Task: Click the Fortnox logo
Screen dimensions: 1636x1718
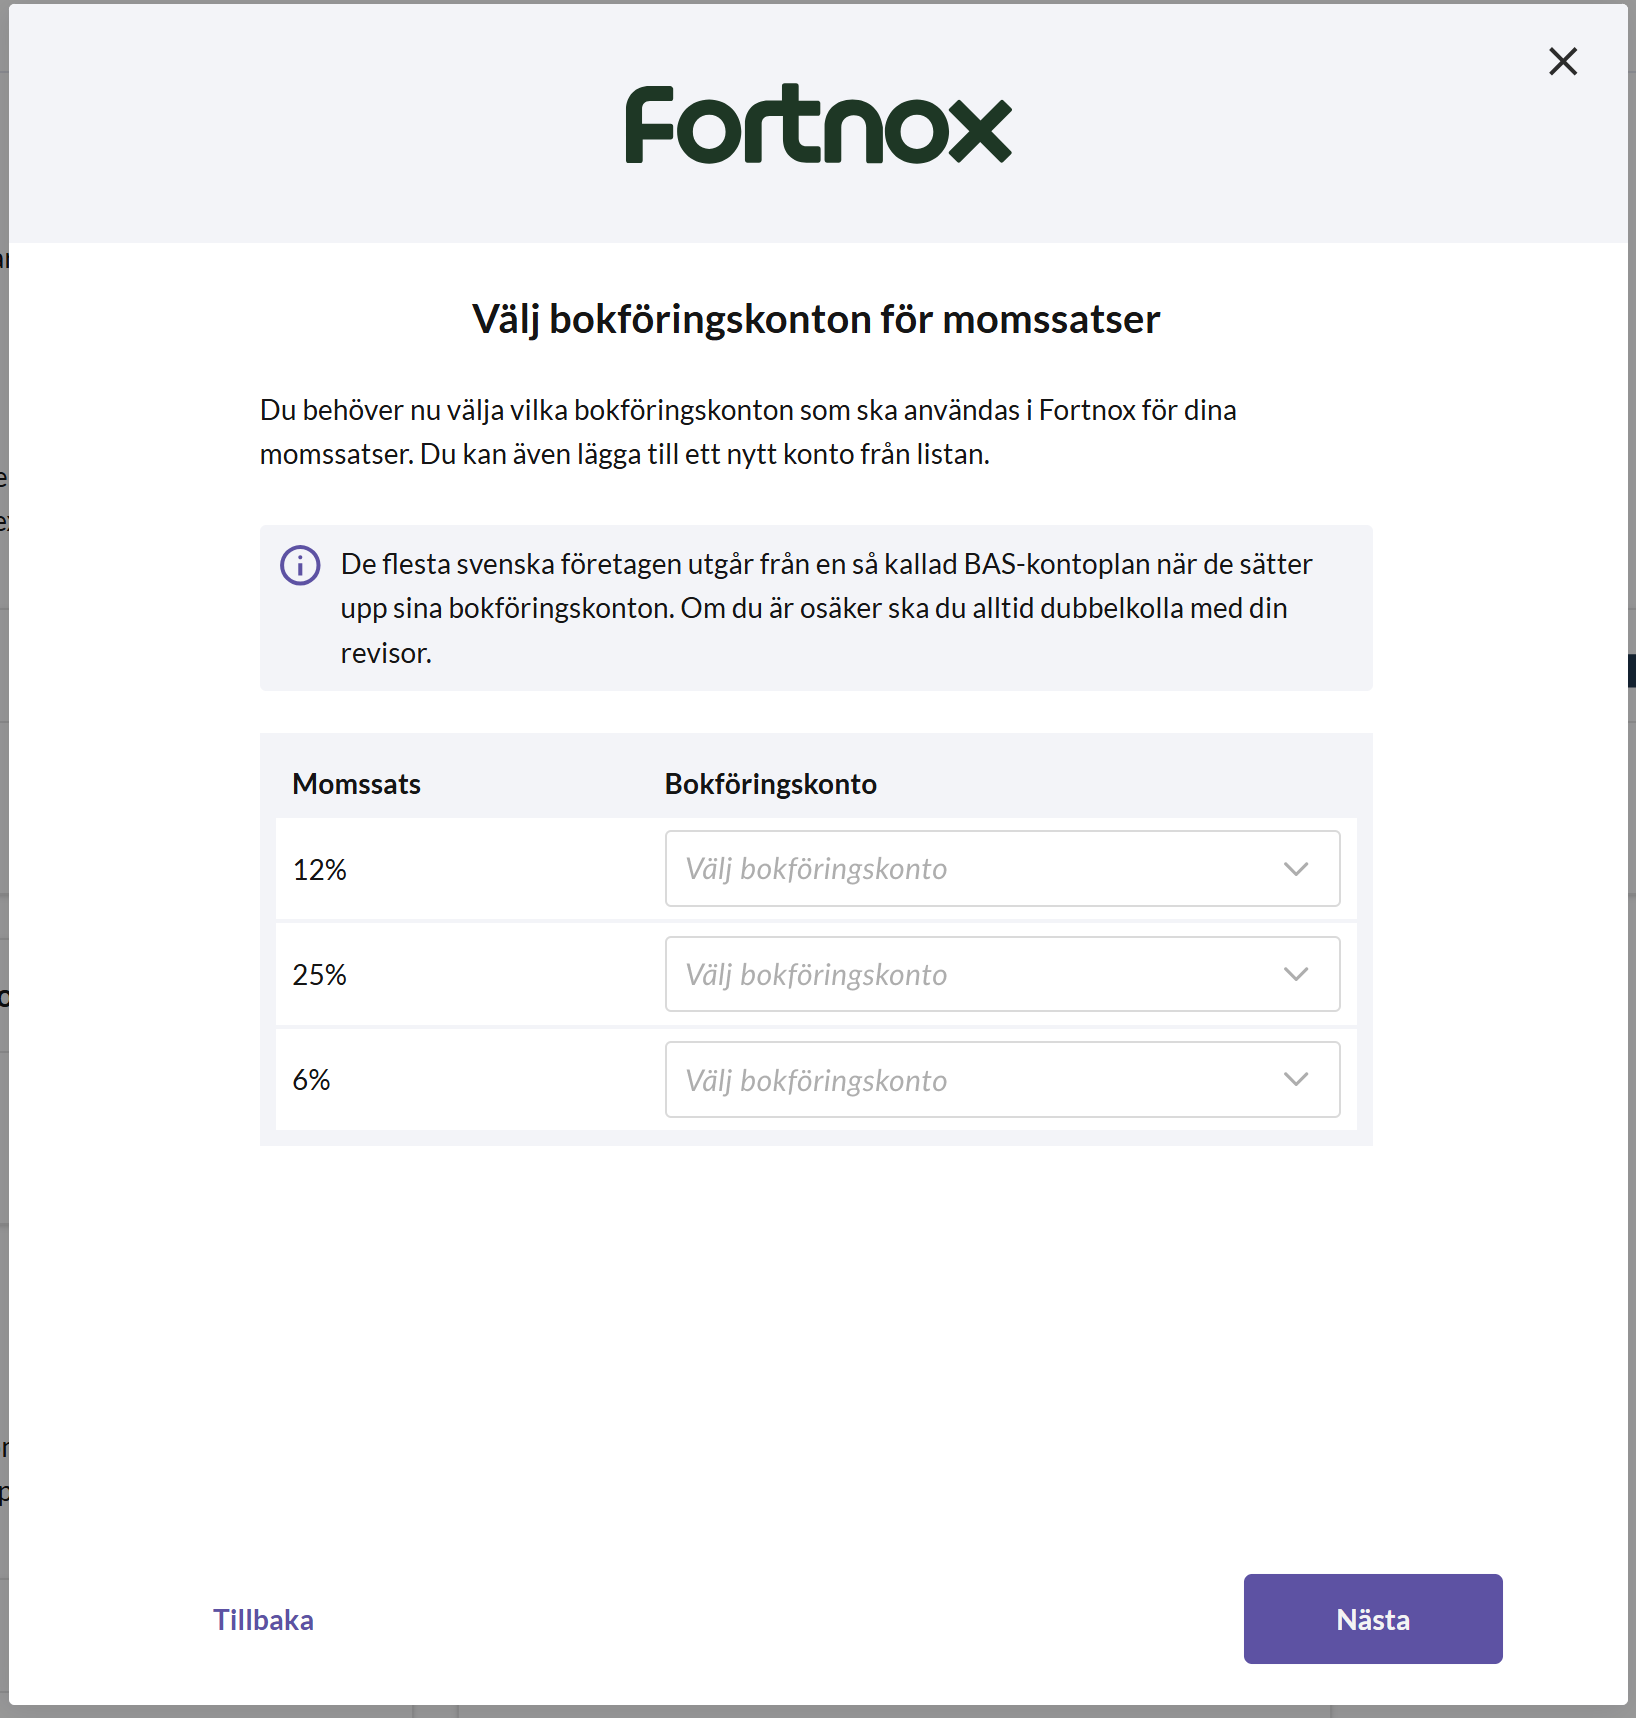Action: pos(818,125)
